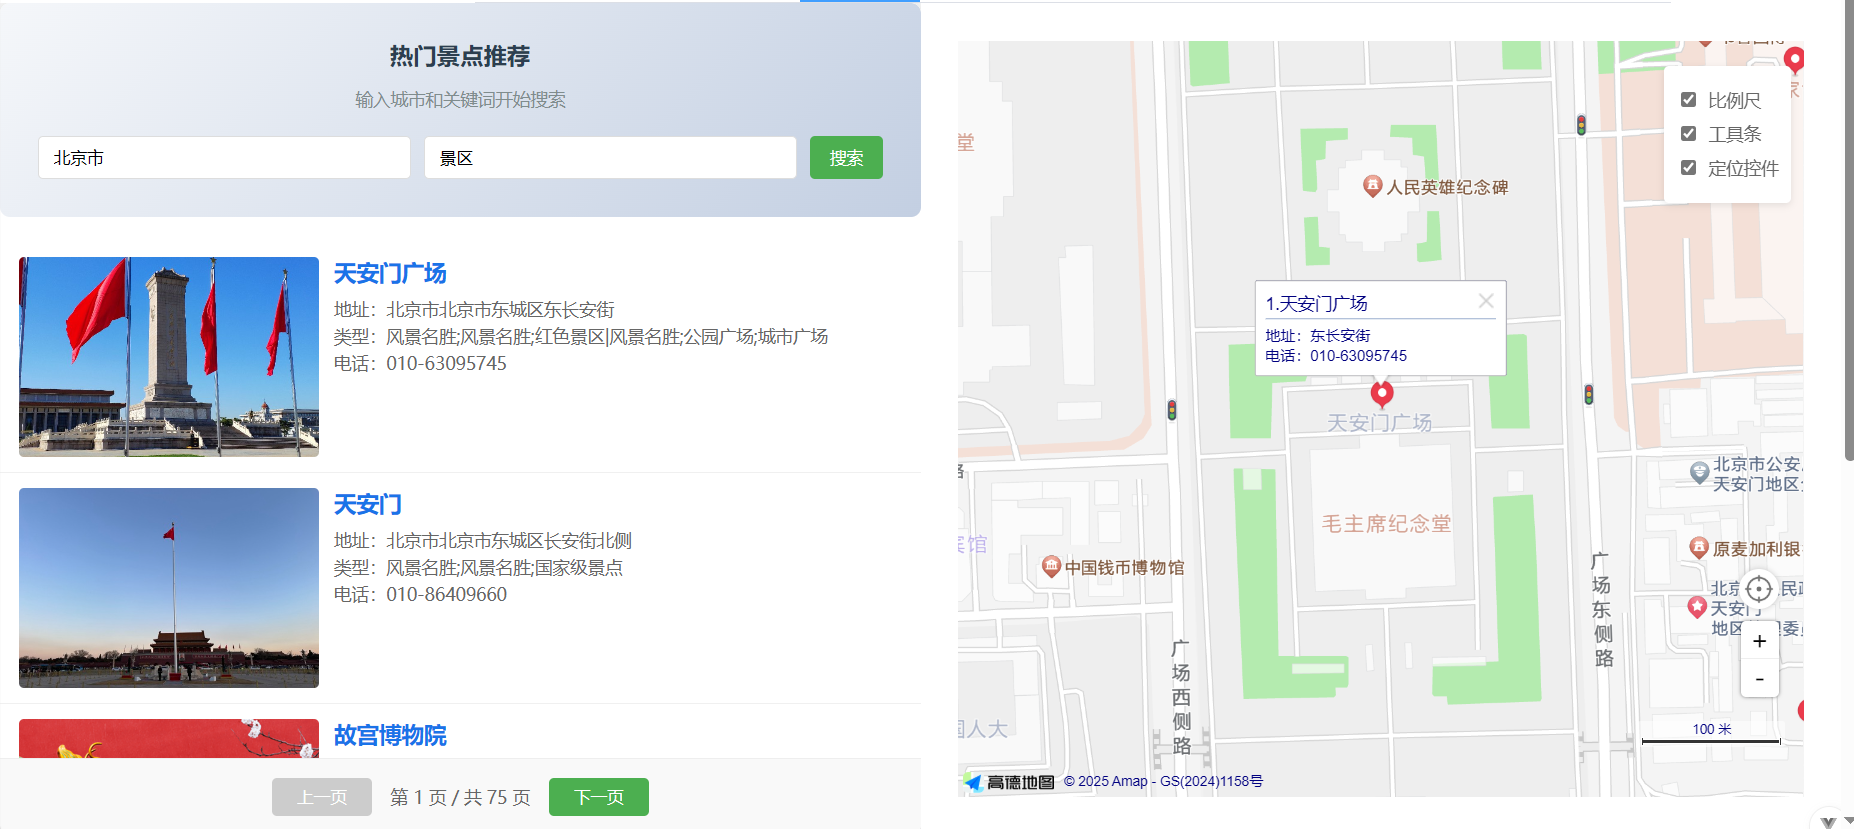Toggle the 比例尺 checkbox
The width and height of the screenshot is (1854, 829).
tap(1688, 100)
